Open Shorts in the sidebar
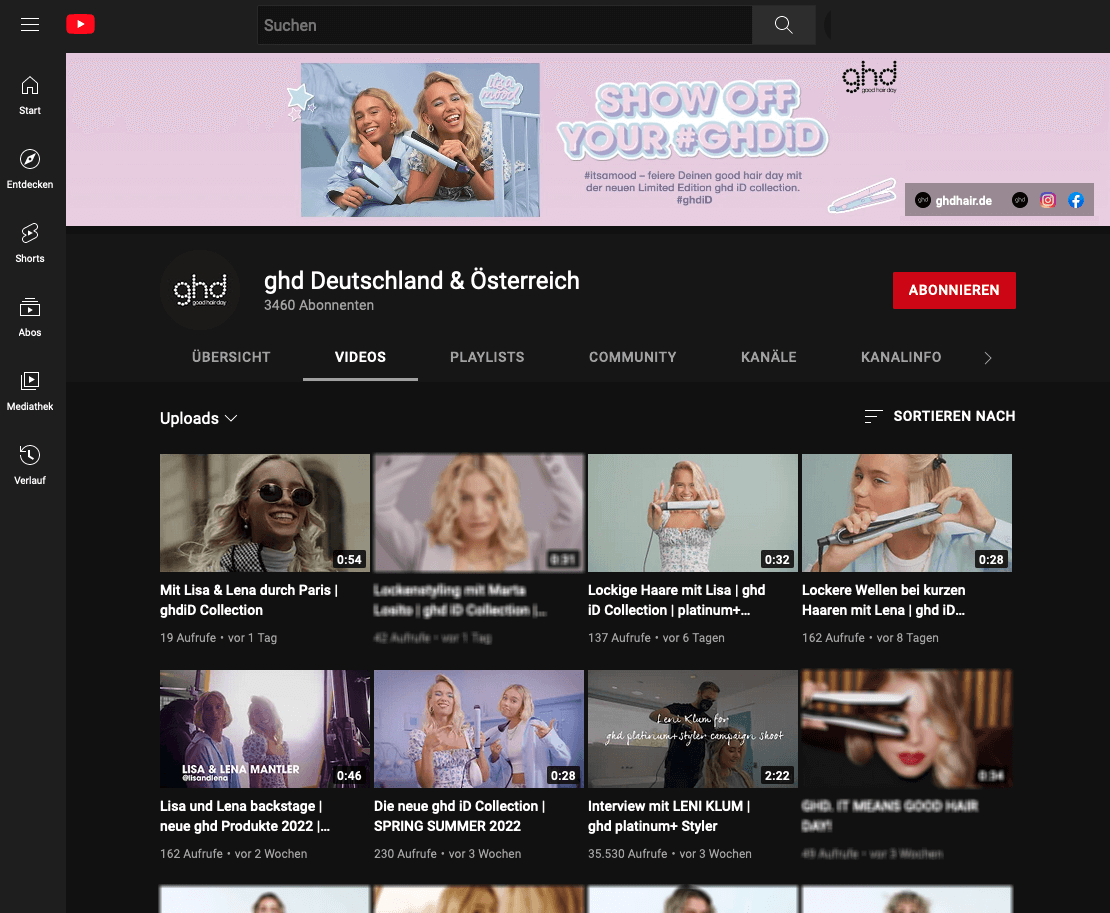The image size is (1110, 913). (x=30, y=243)
